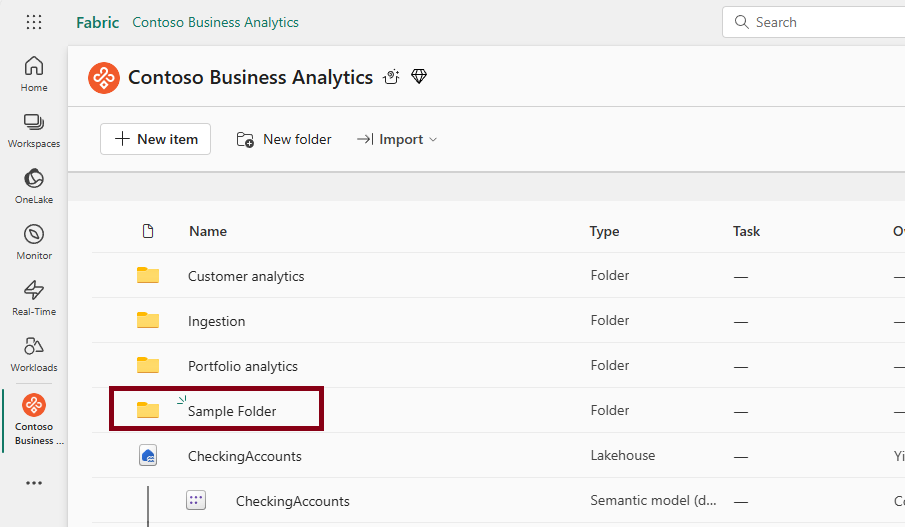Open the Workspaces pane
Image resolution: width=905 pixels, height=527 pixels.
(34, 130)
